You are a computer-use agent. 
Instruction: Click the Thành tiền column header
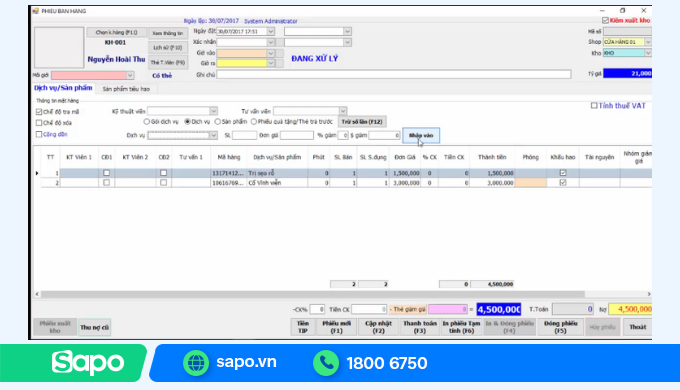[492, 157]
